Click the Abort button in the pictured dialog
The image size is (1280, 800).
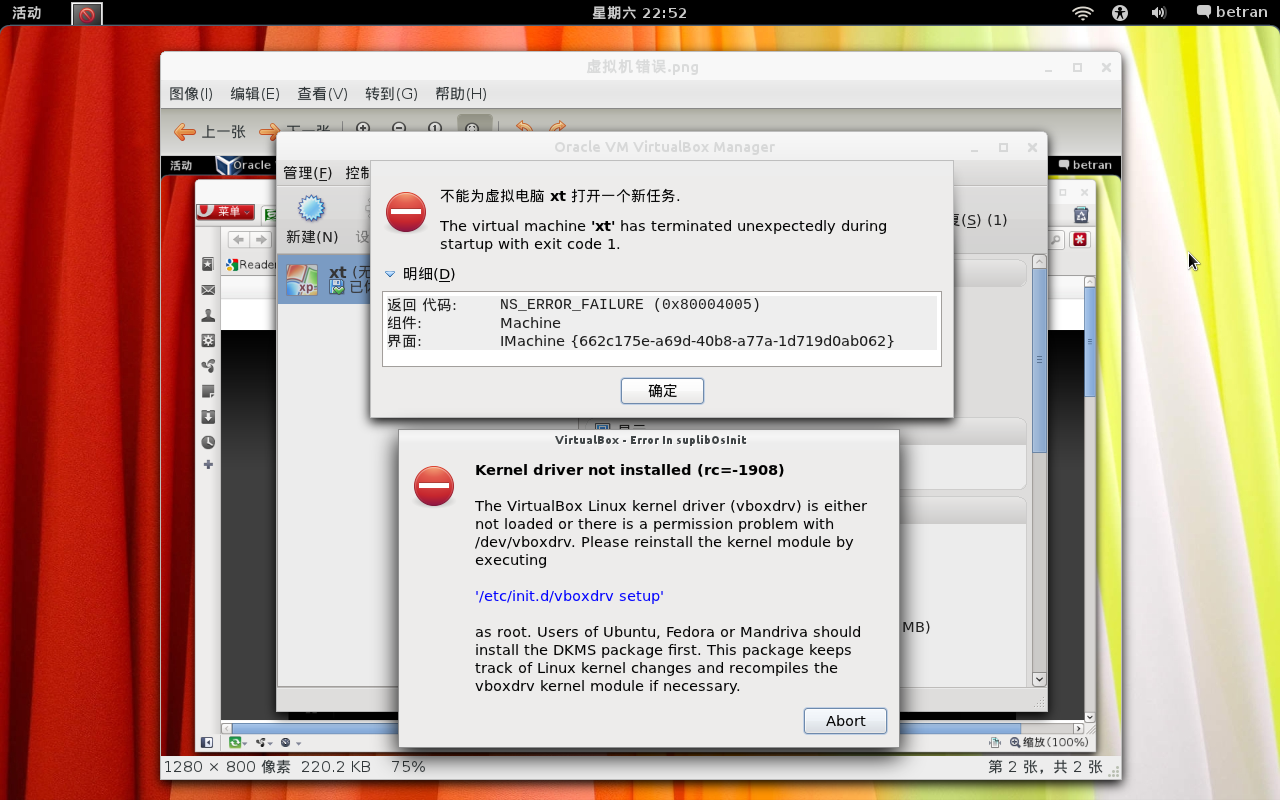[845, 721]
